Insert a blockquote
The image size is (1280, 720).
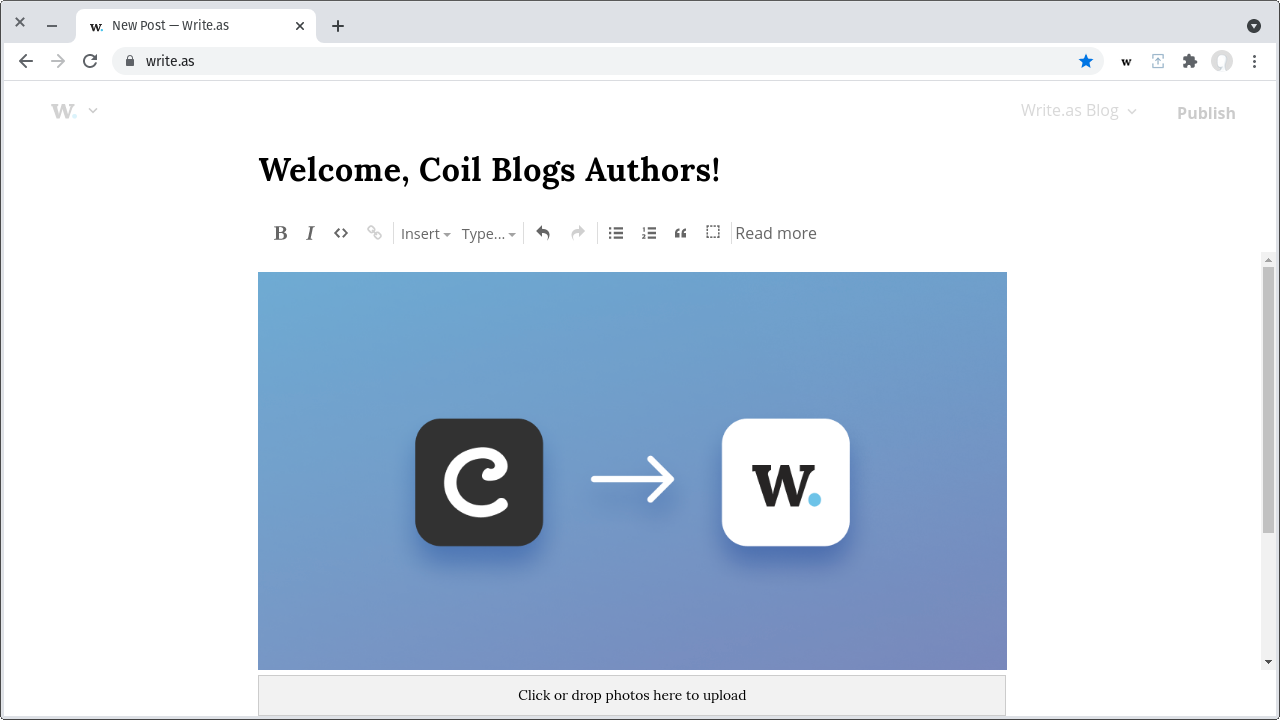(x=680, y=232)
